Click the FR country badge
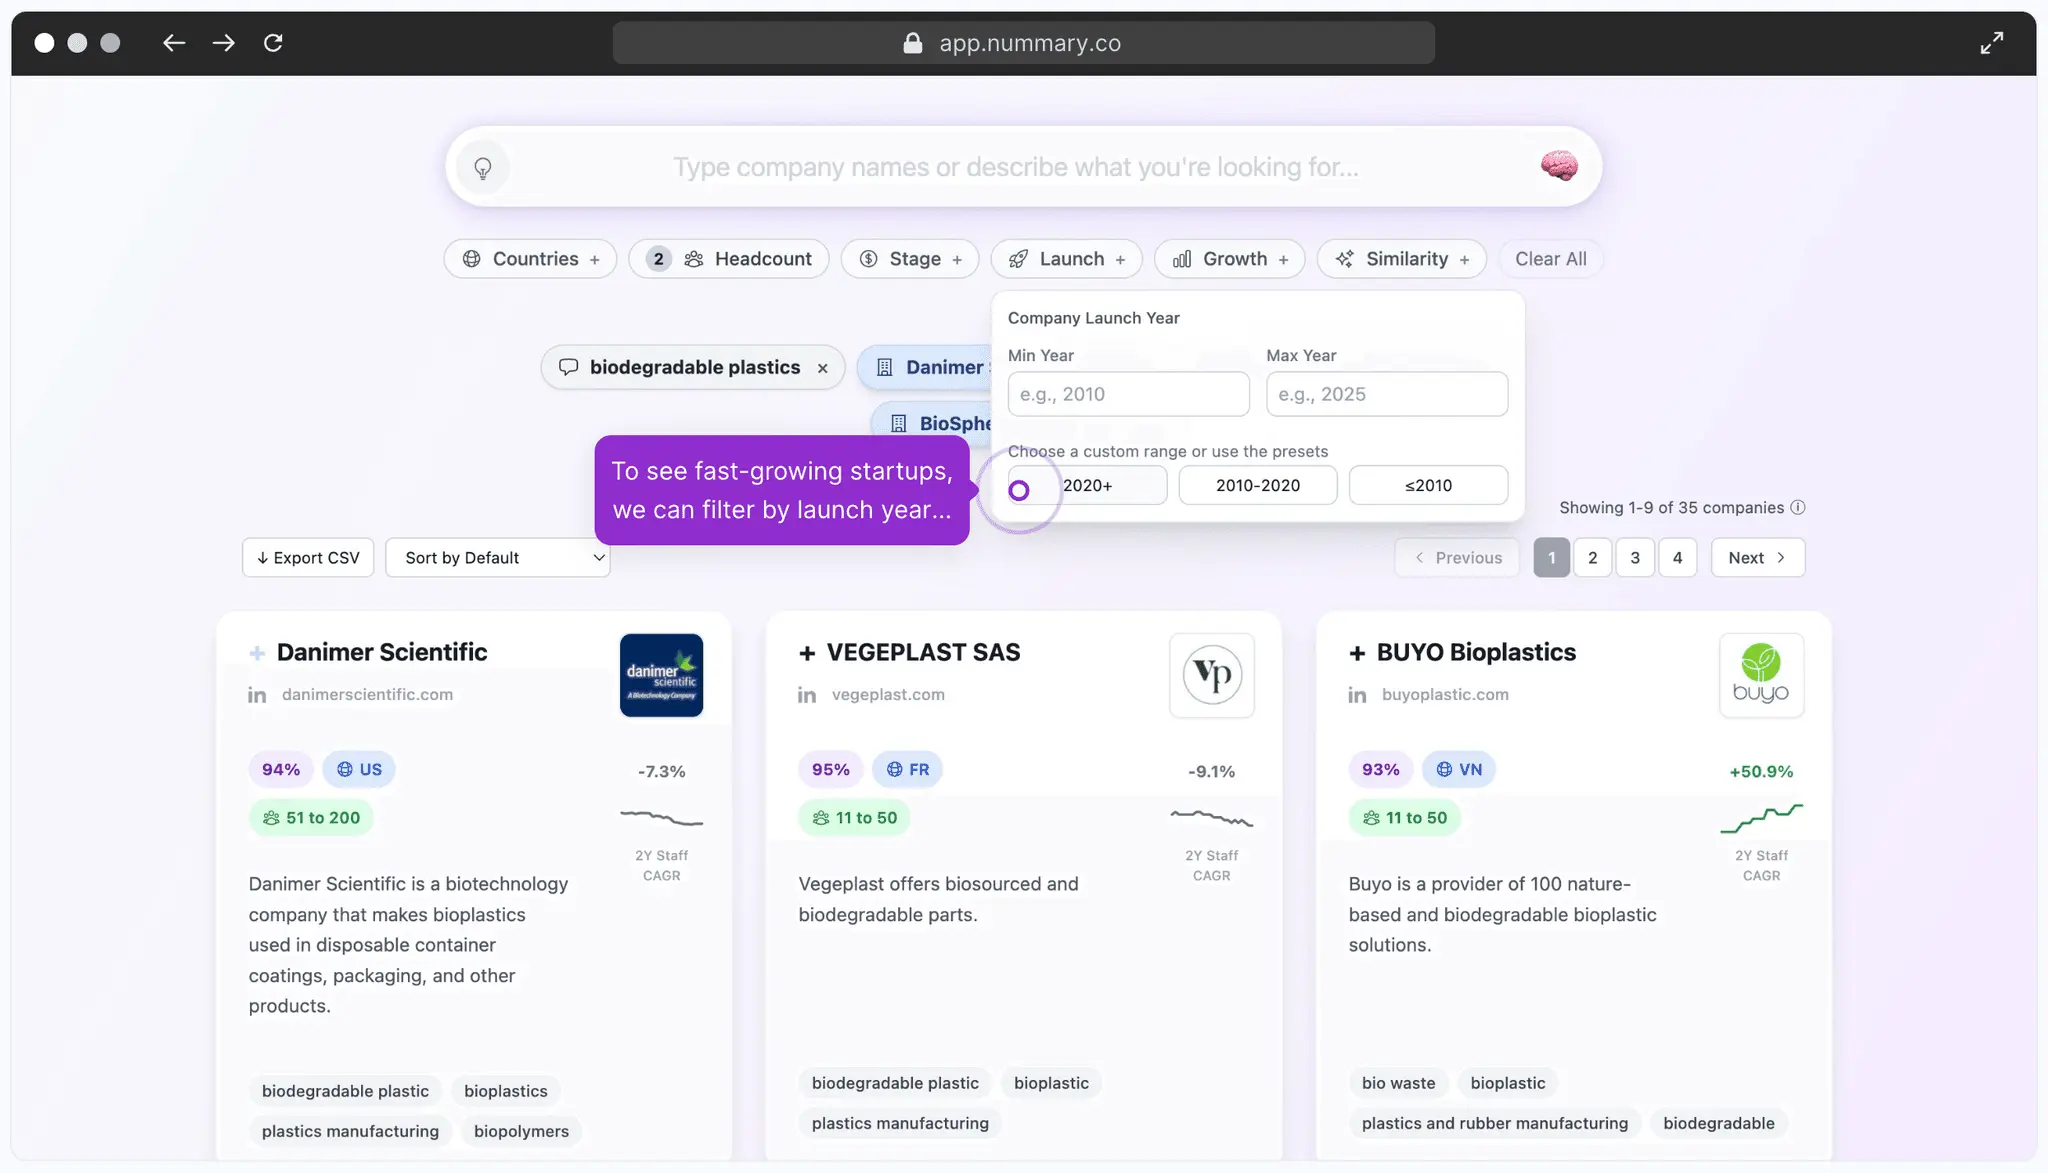This screenshot has height=1173, width=2048. pos(908,769)
